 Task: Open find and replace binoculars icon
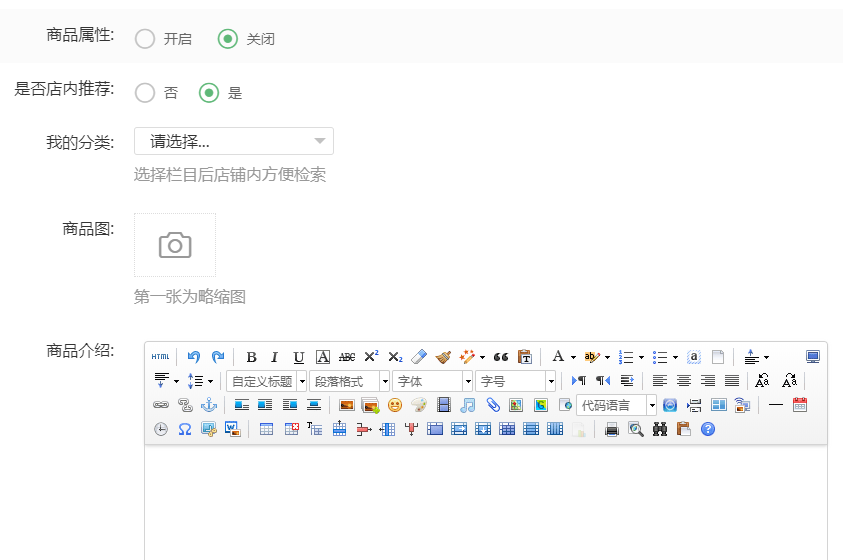660,429
